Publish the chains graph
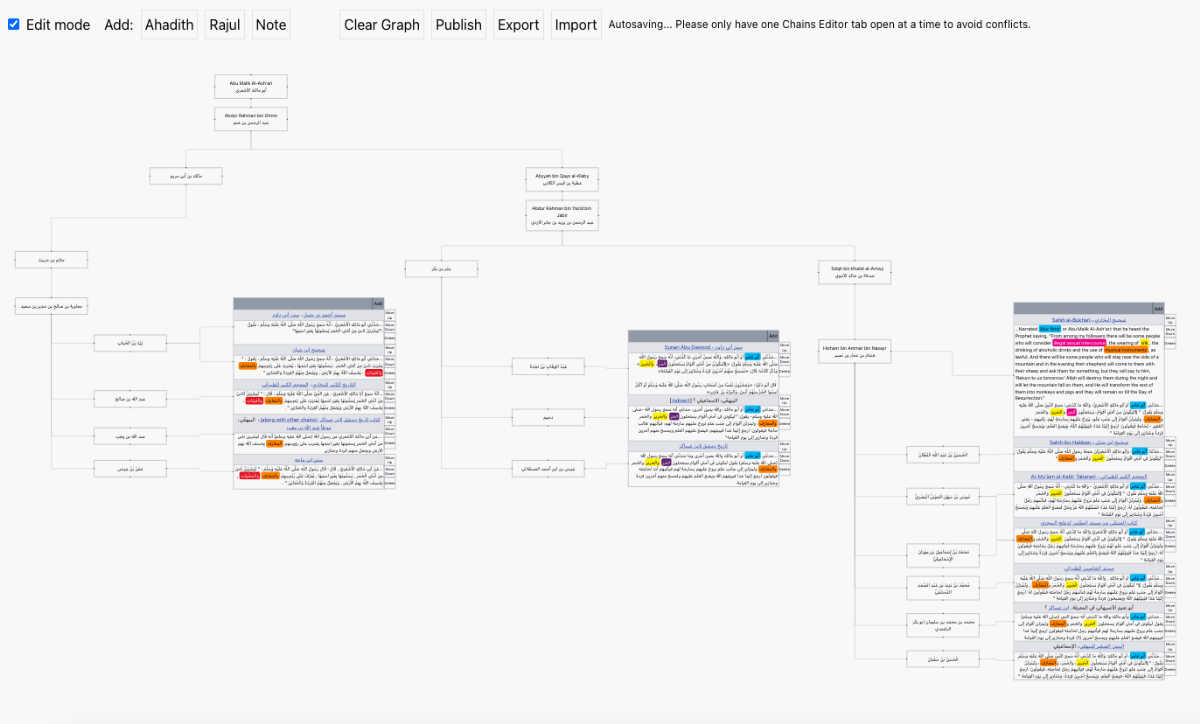 point(458,25)
